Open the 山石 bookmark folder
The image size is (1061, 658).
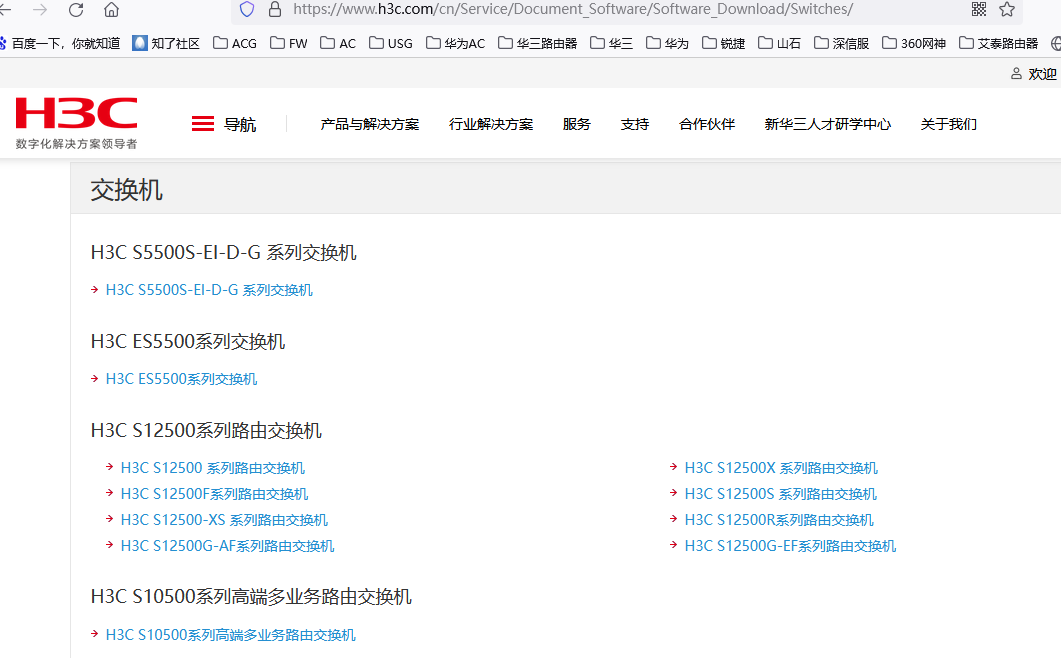779,43
